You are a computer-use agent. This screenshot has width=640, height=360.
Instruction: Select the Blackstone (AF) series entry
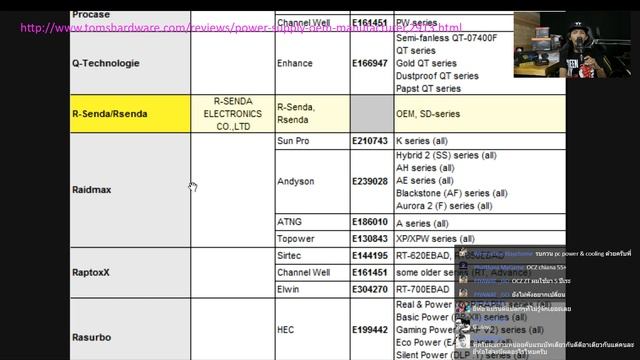(x=451, y=193)
